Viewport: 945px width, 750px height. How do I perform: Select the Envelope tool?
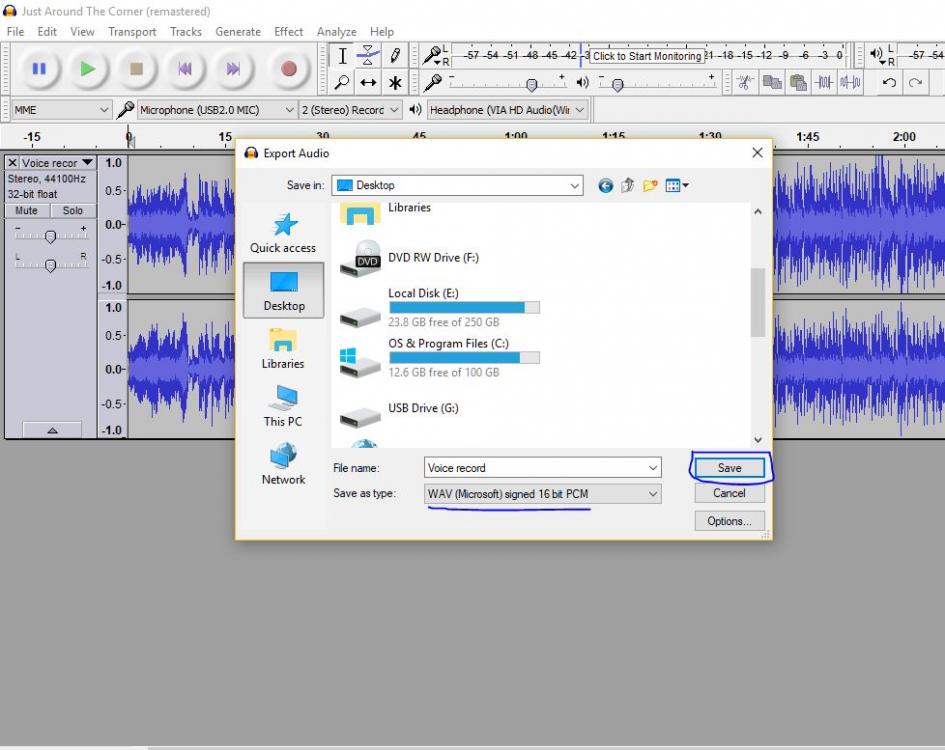click(x=368, y=56)
